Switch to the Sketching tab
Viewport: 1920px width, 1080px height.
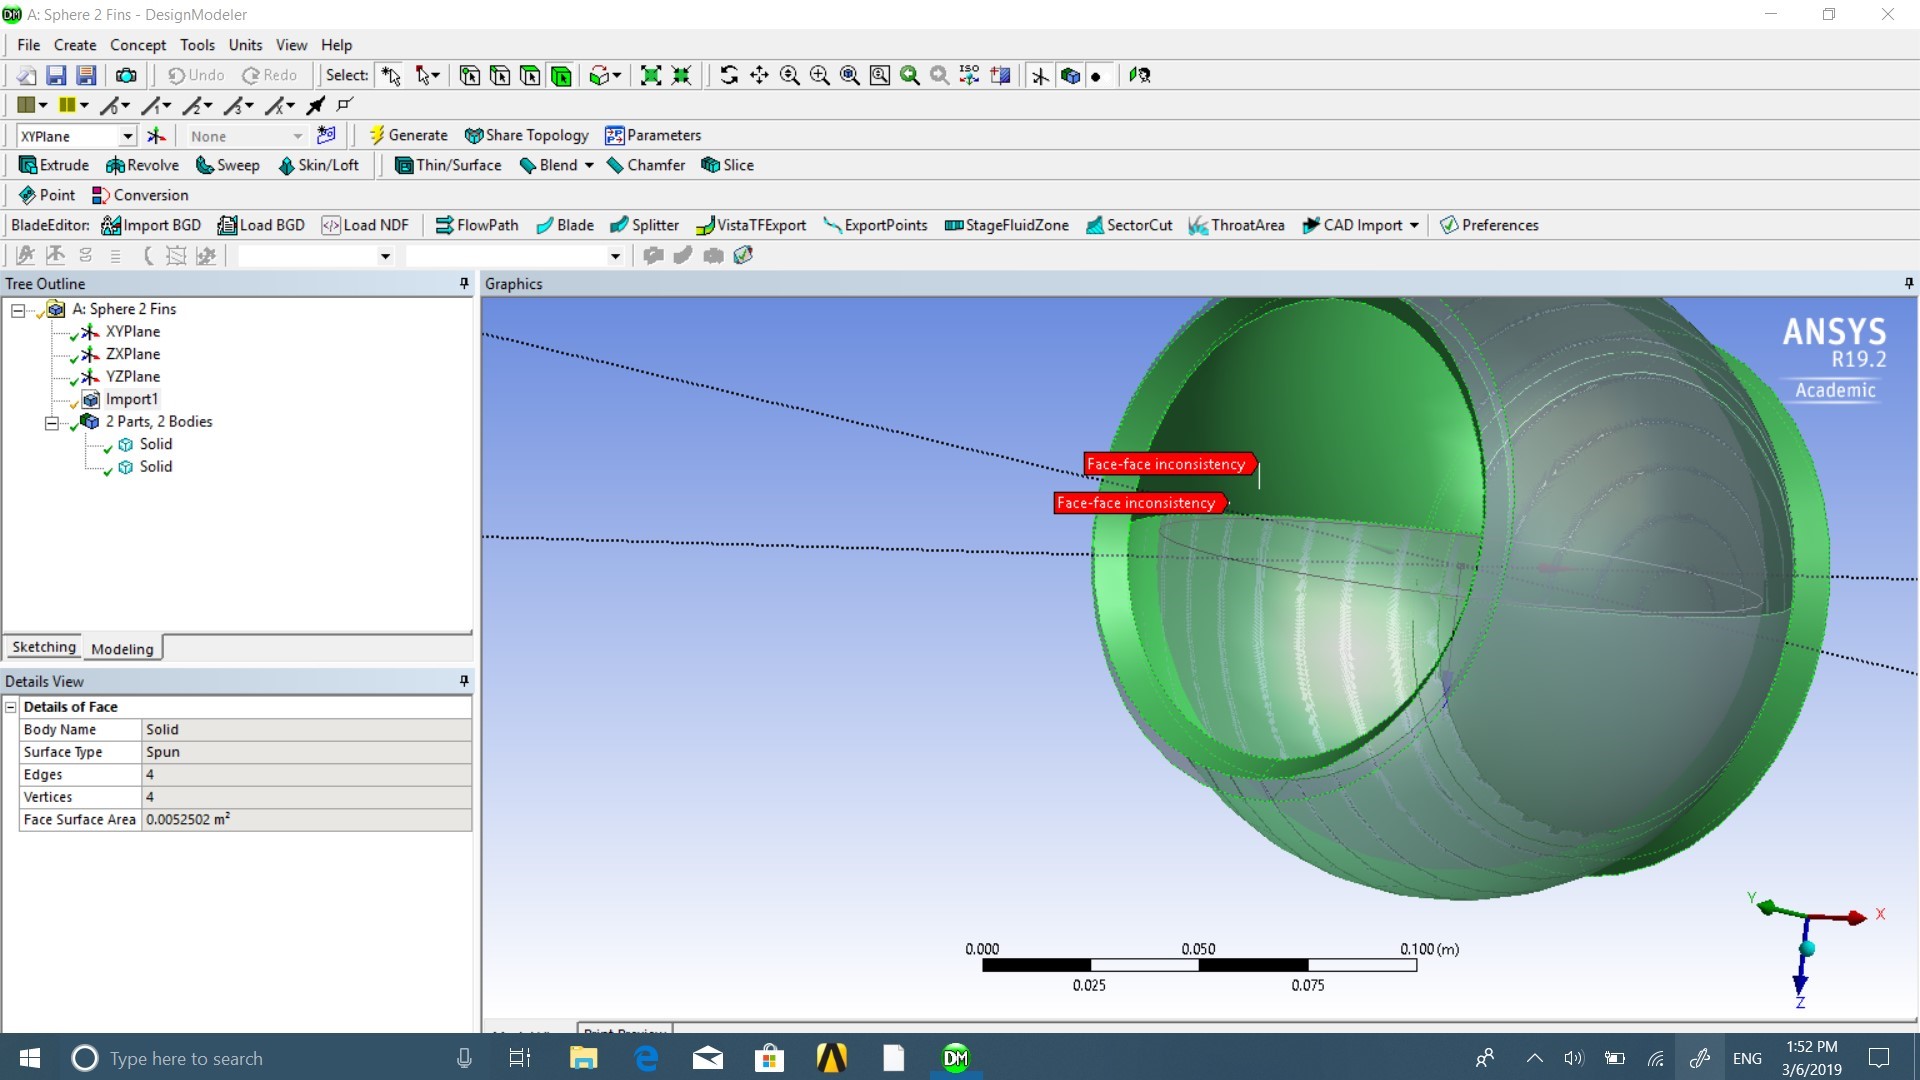43,647
